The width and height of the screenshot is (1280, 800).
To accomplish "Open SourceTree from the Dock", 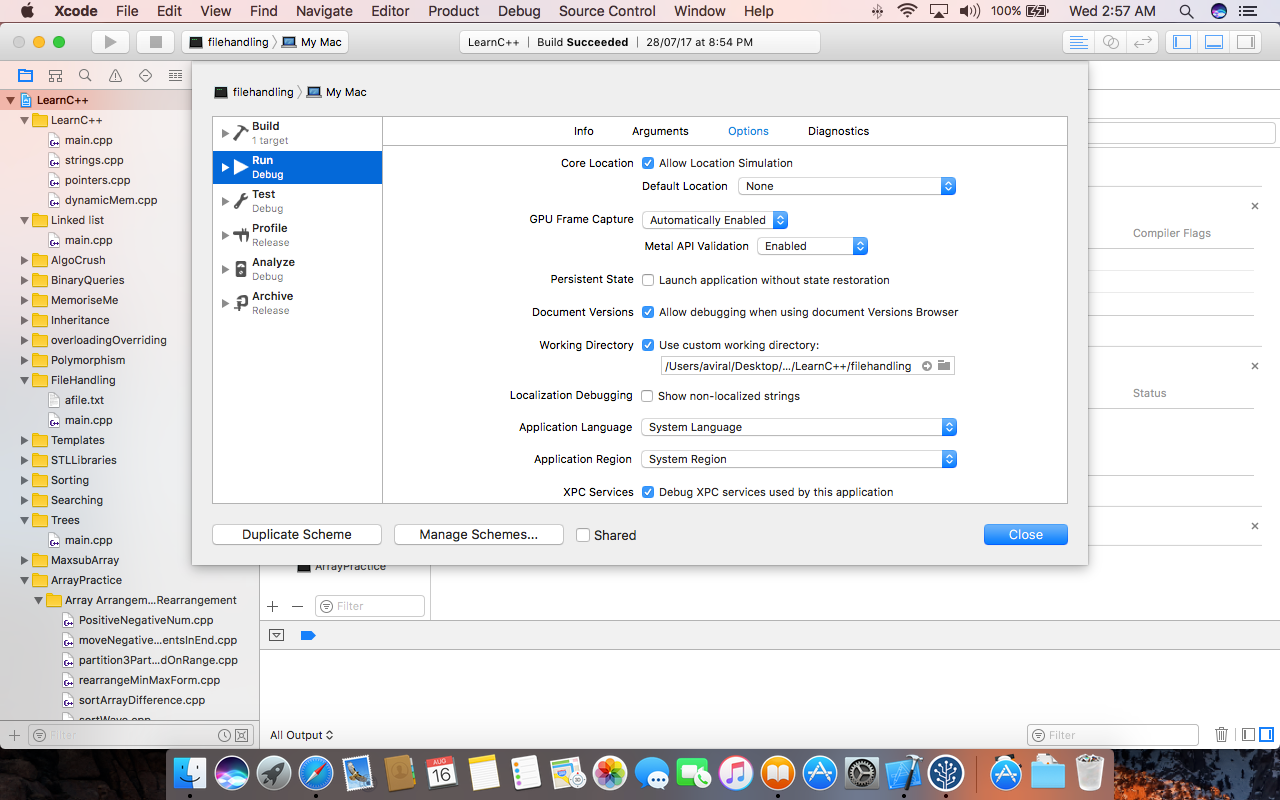I will click(x=946, y=772).
